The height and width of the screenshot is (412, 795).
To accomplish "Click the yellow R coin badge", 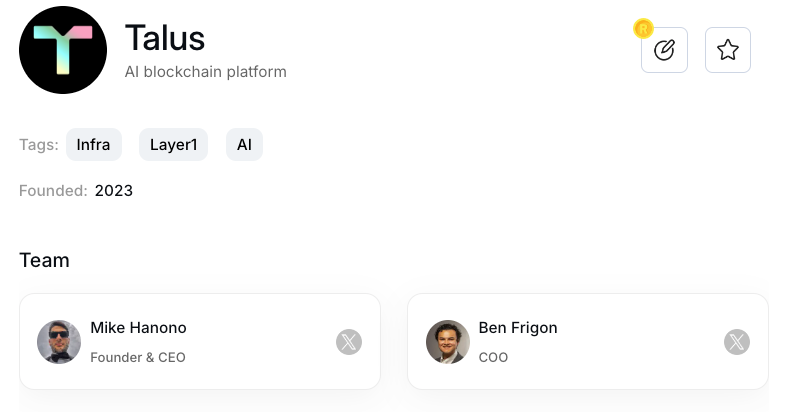I will tap(643, 29).
